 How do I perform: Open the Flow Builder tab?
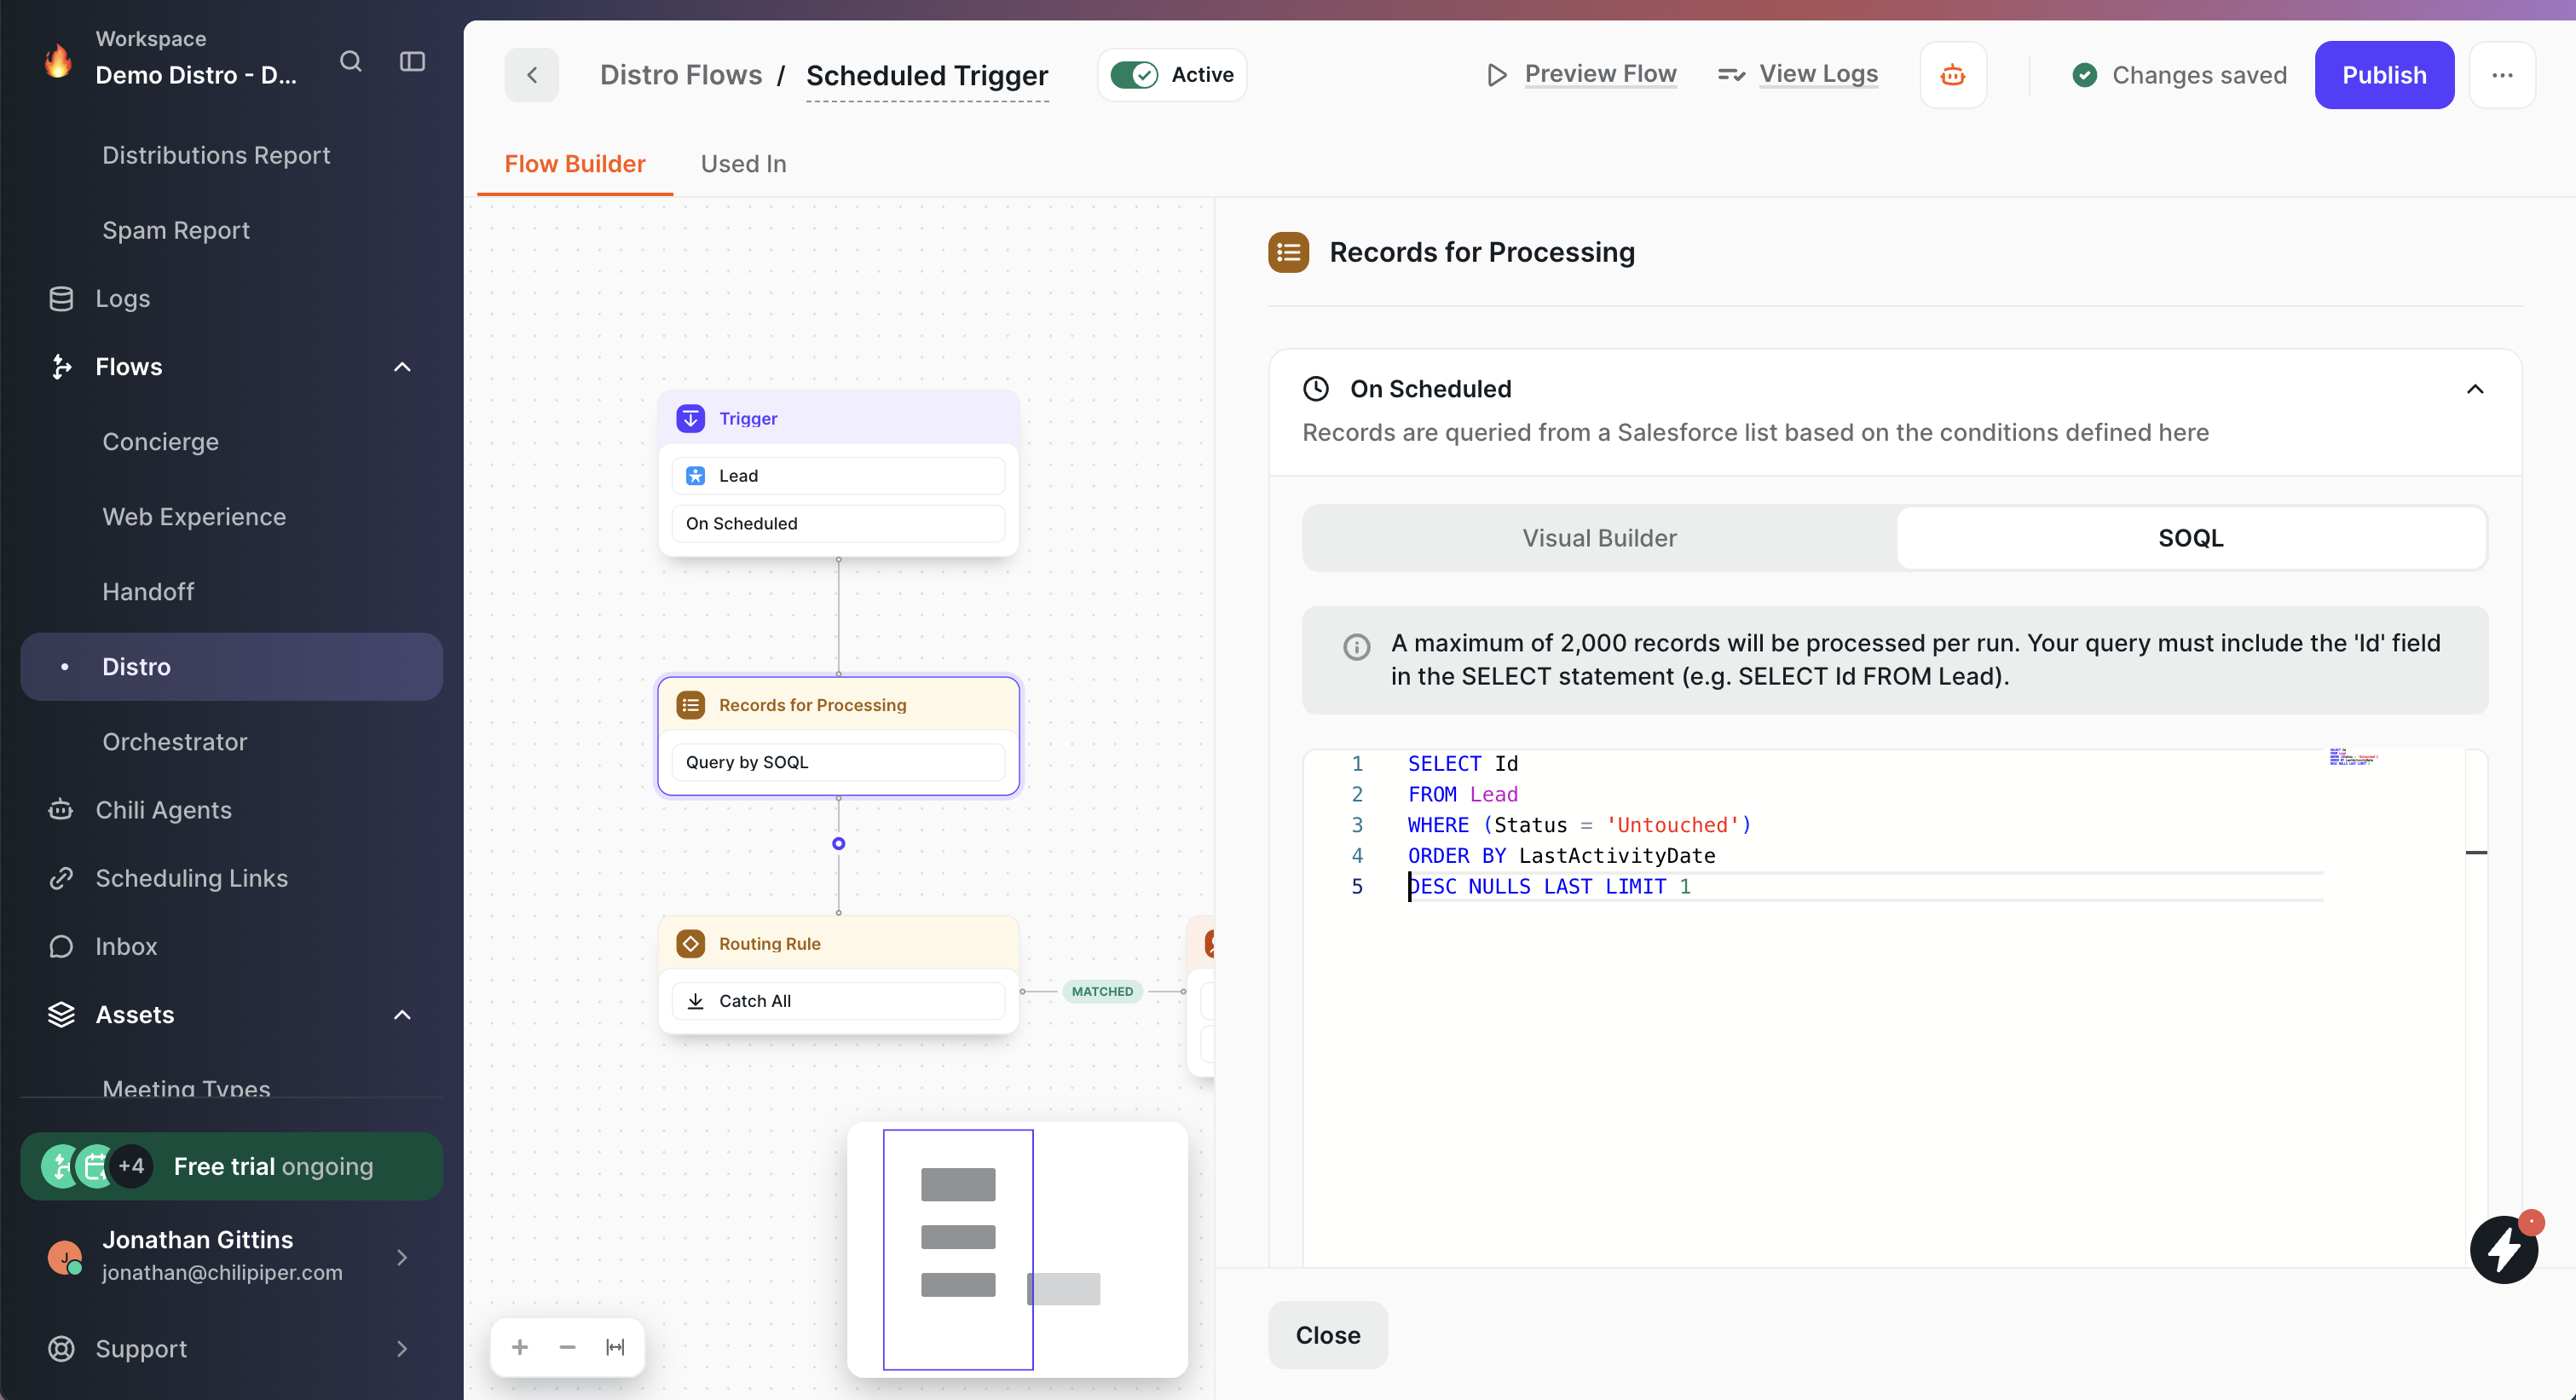(x=575, y=164)
